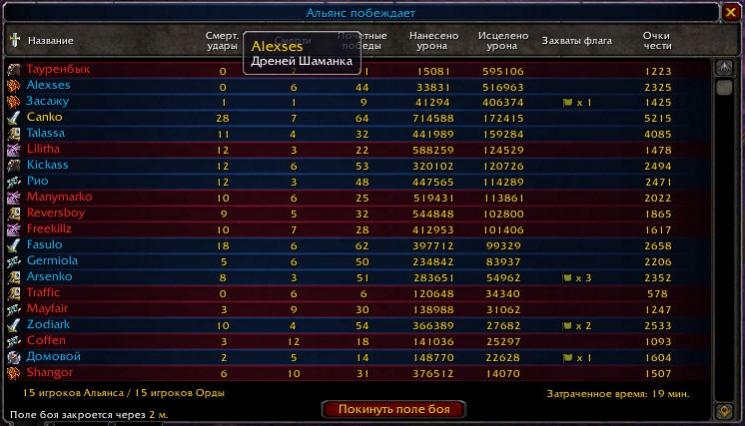Sort by the Нанесено урона column header
The width and height of the screenshot is (745, 426).
433,41
